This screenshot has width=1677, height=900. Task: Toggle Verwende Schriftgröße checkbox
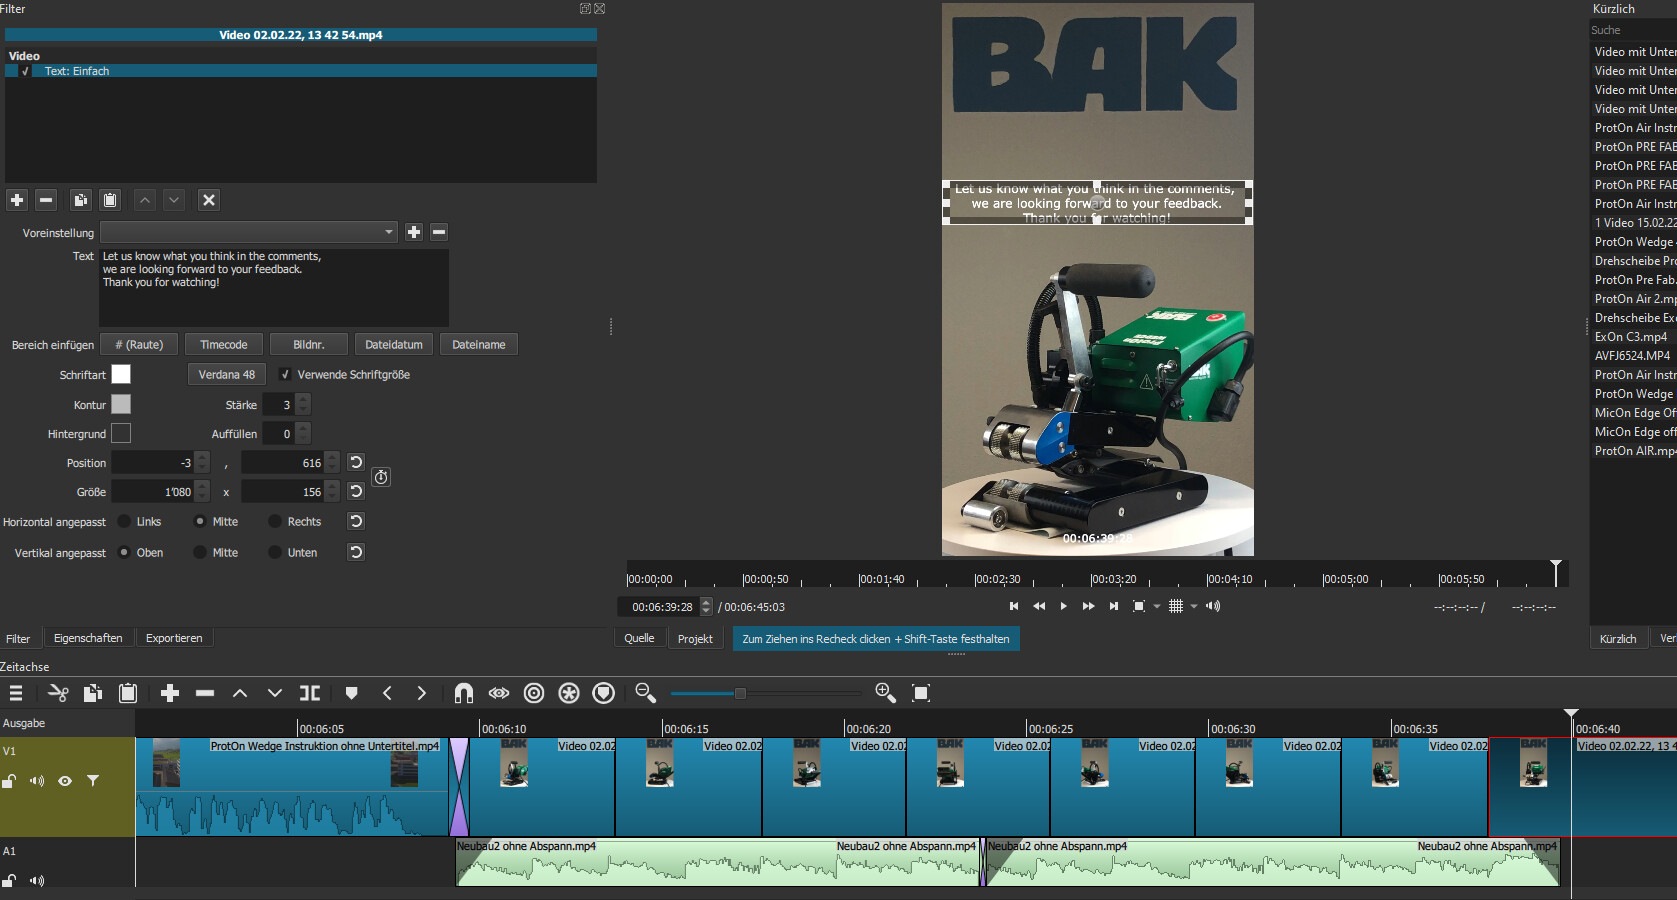(x=285, y=375)
